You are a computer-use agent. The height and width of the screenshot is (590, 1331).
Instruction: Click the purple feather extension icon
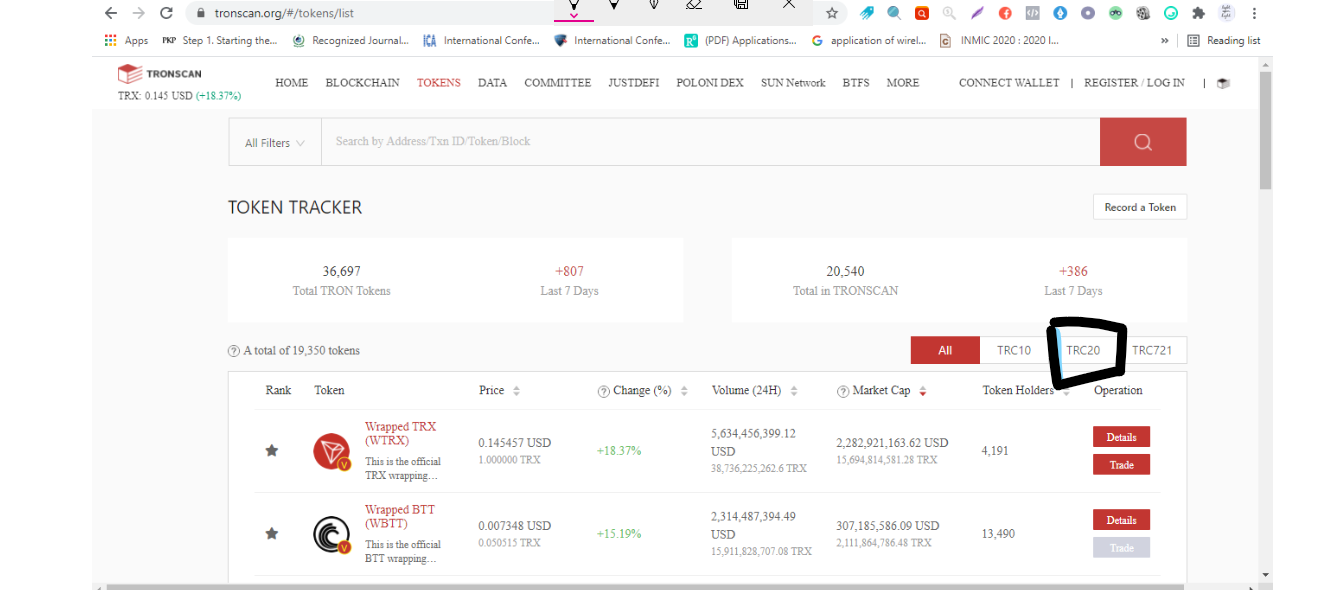click(977, 14)
